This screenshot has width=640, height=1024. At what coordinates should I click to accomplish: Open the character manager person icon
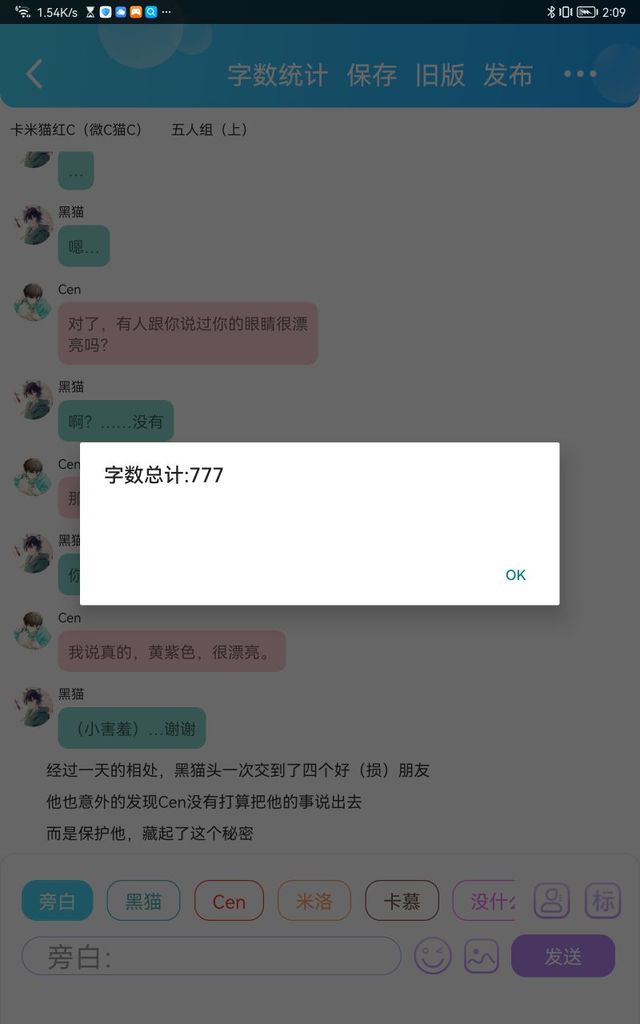point(552,901)
